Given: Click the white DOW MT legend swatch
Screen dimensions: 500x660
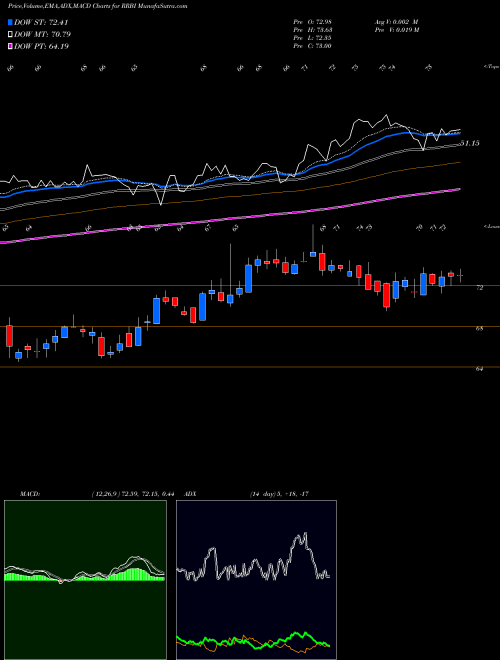Looking at the screenshot, I should point(10,35).
